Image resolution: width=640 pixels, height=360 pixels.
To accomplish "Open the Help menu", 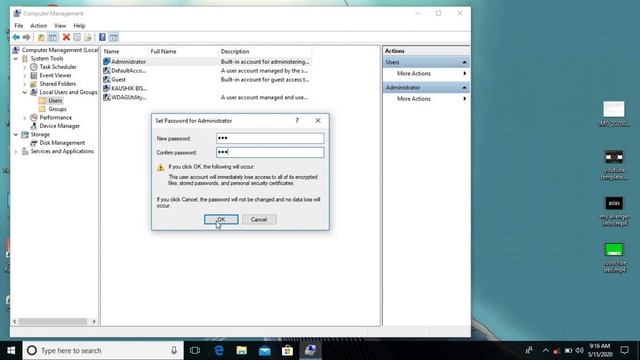I will click(x=79, y=26).
